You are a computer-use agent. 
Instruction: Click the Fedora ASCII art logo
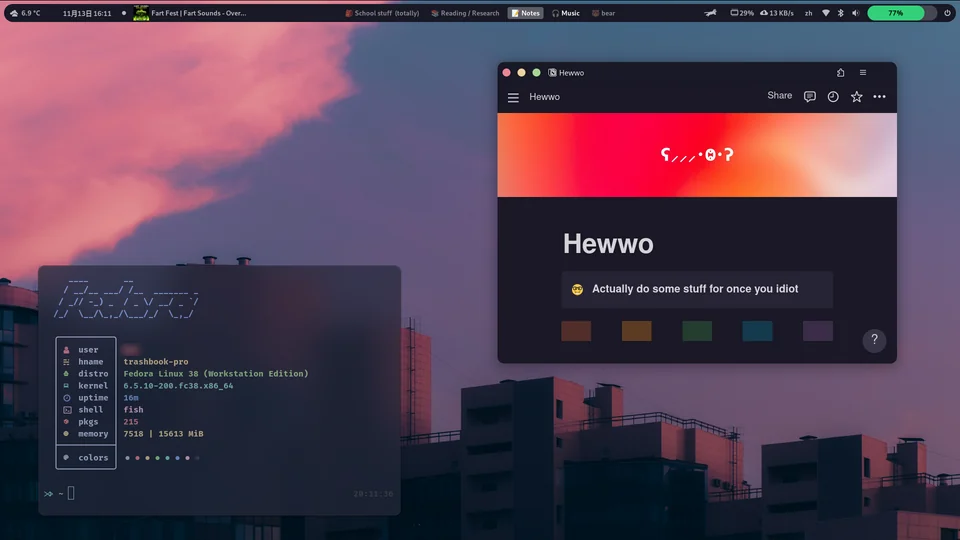(126, 300)
